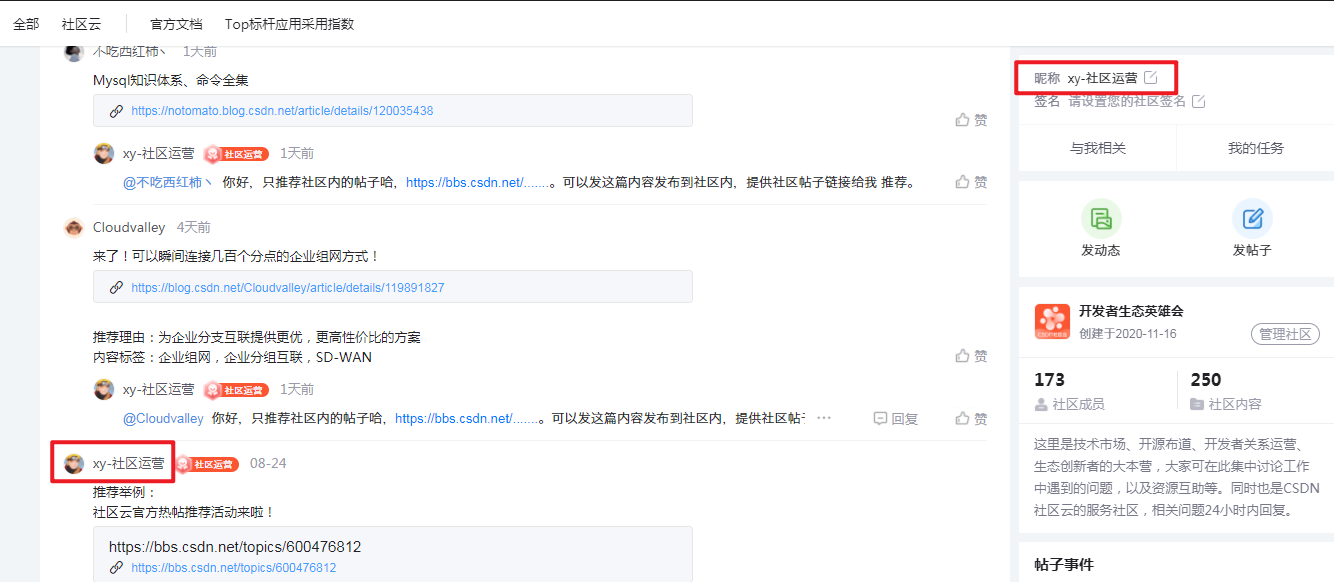The image size is (1334, 582).
Task: Click the green 发动态 icon
Action: 1101,218
